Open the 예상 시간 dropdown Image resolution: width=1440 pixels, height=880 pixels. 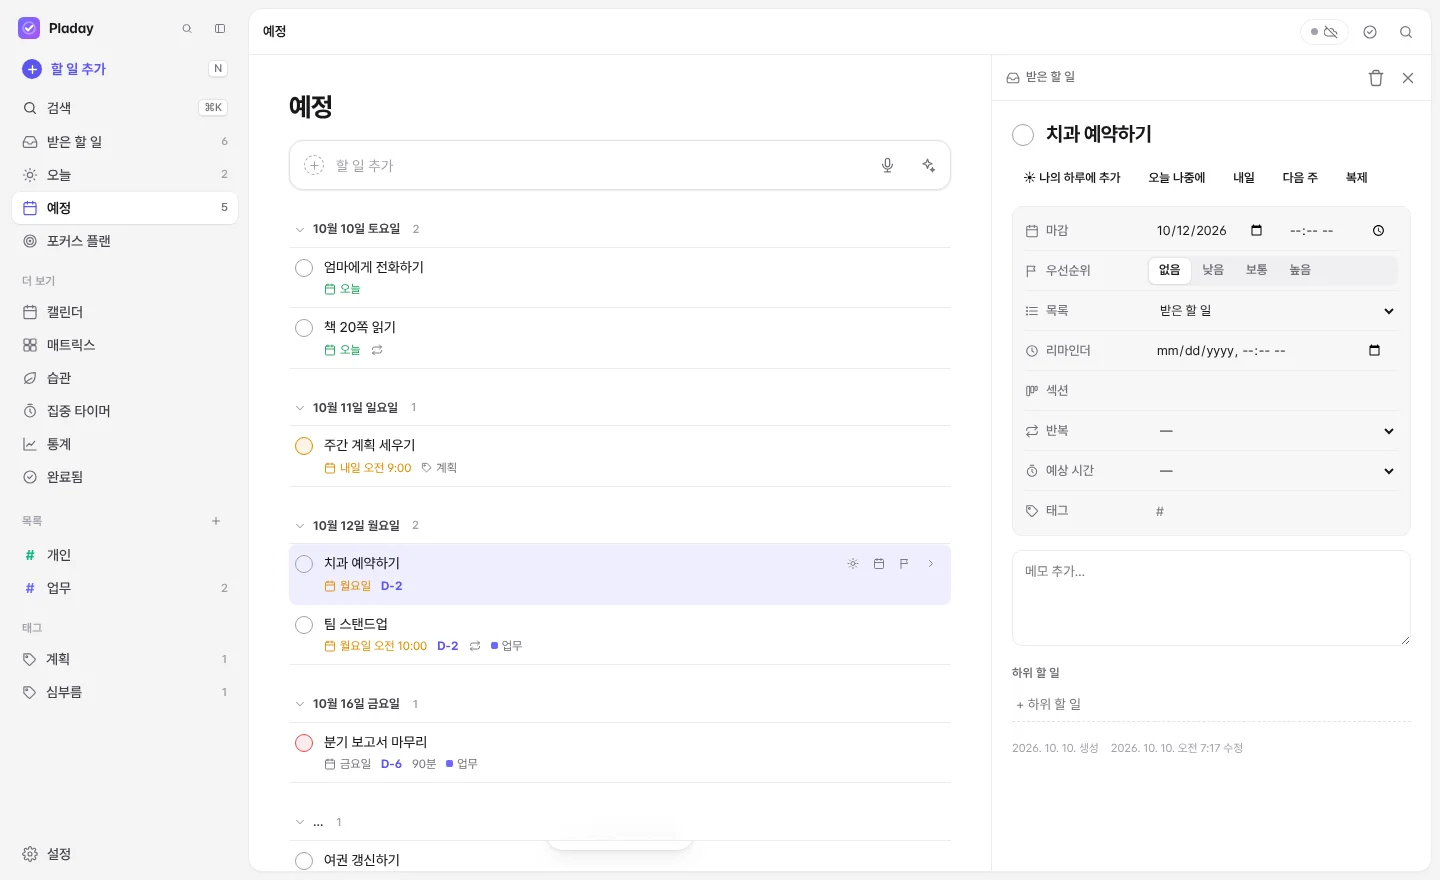click(x=1275, y=471)
